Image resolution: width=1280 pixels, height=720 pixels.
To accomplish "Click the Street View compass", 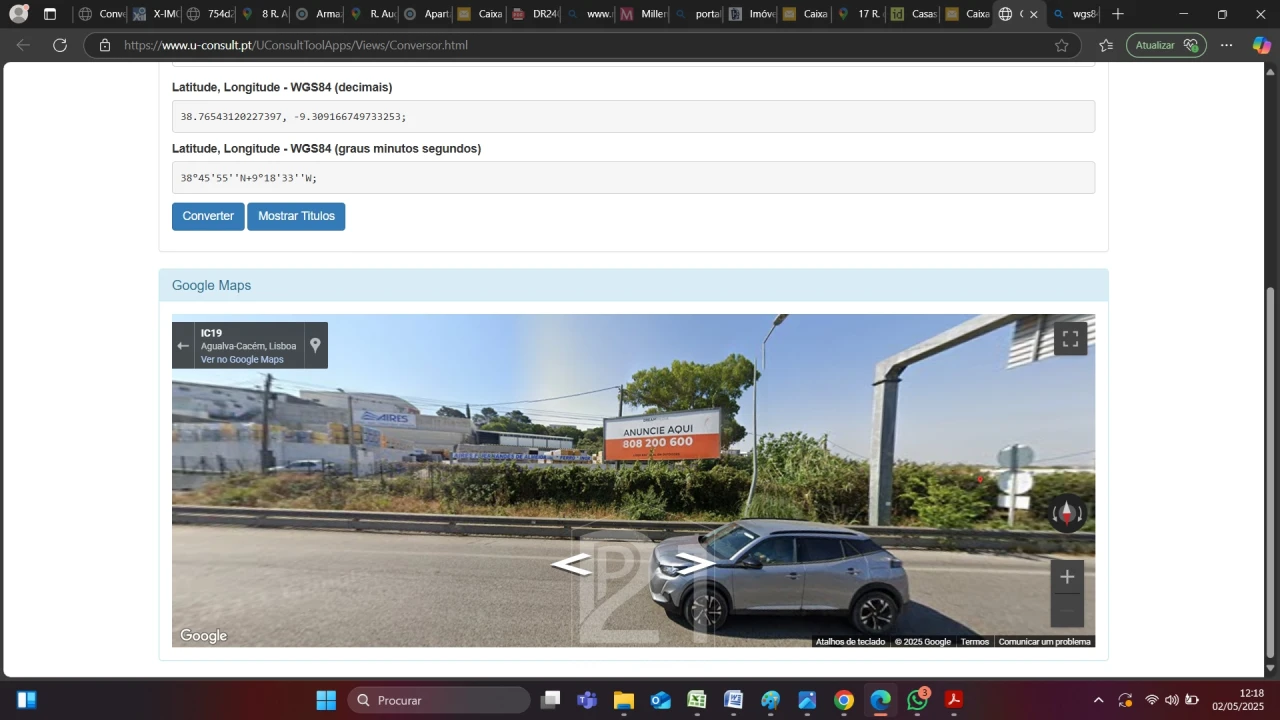I will coord(1067,514).
